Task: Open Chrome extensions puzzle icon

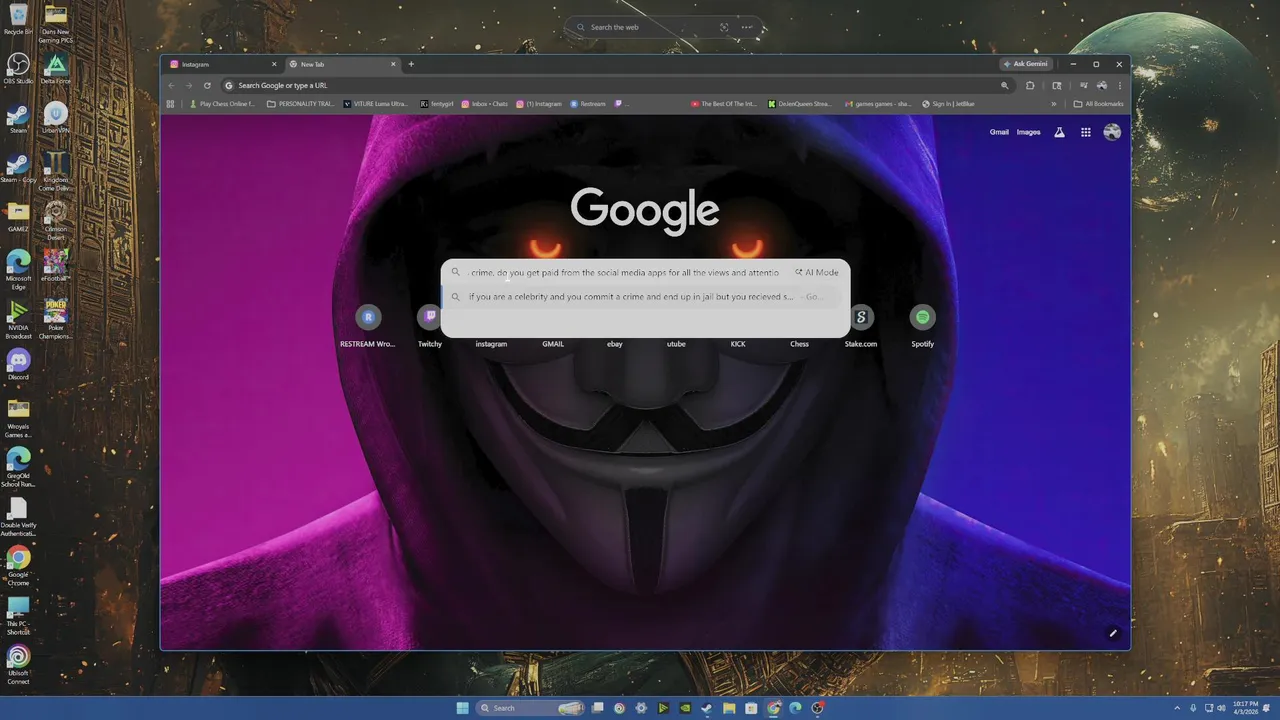Action: point(1030,85)
